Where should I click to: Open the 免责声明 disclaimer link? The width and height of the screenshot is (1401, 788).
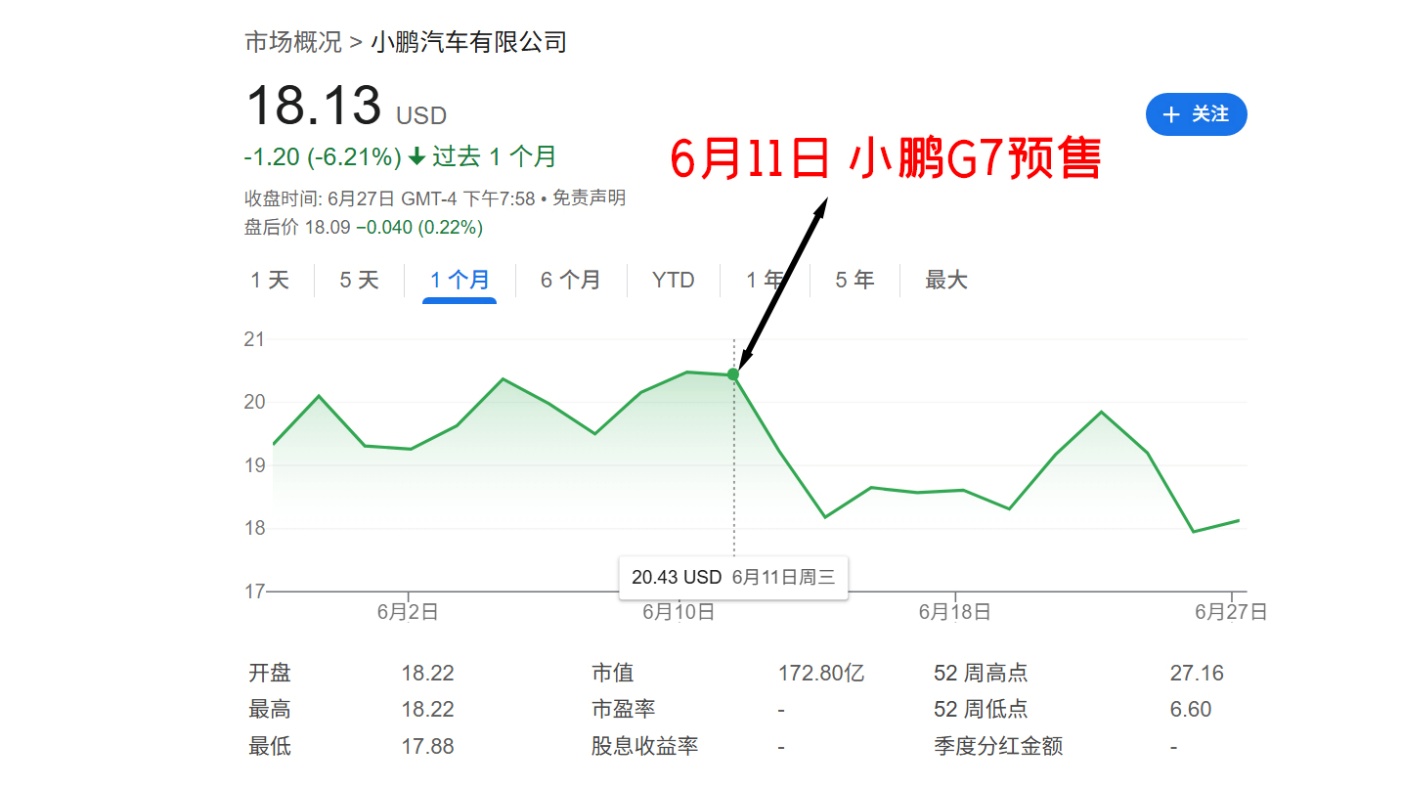(589, 198)
